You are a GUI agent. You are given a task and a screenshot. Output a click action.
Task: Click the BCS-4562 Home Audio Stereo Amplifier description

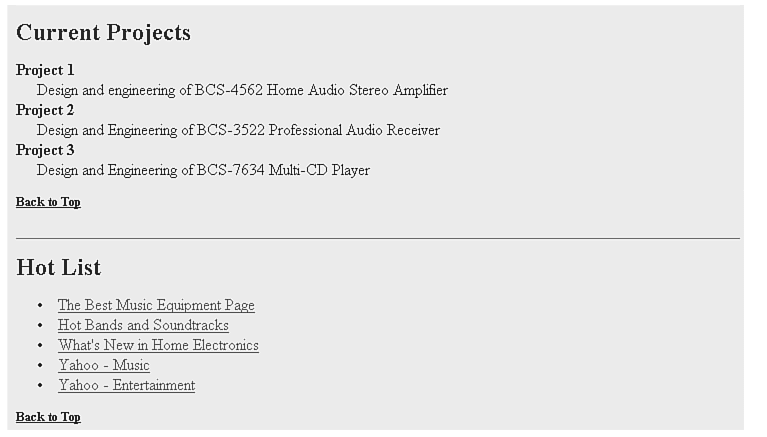click(242, 90)
